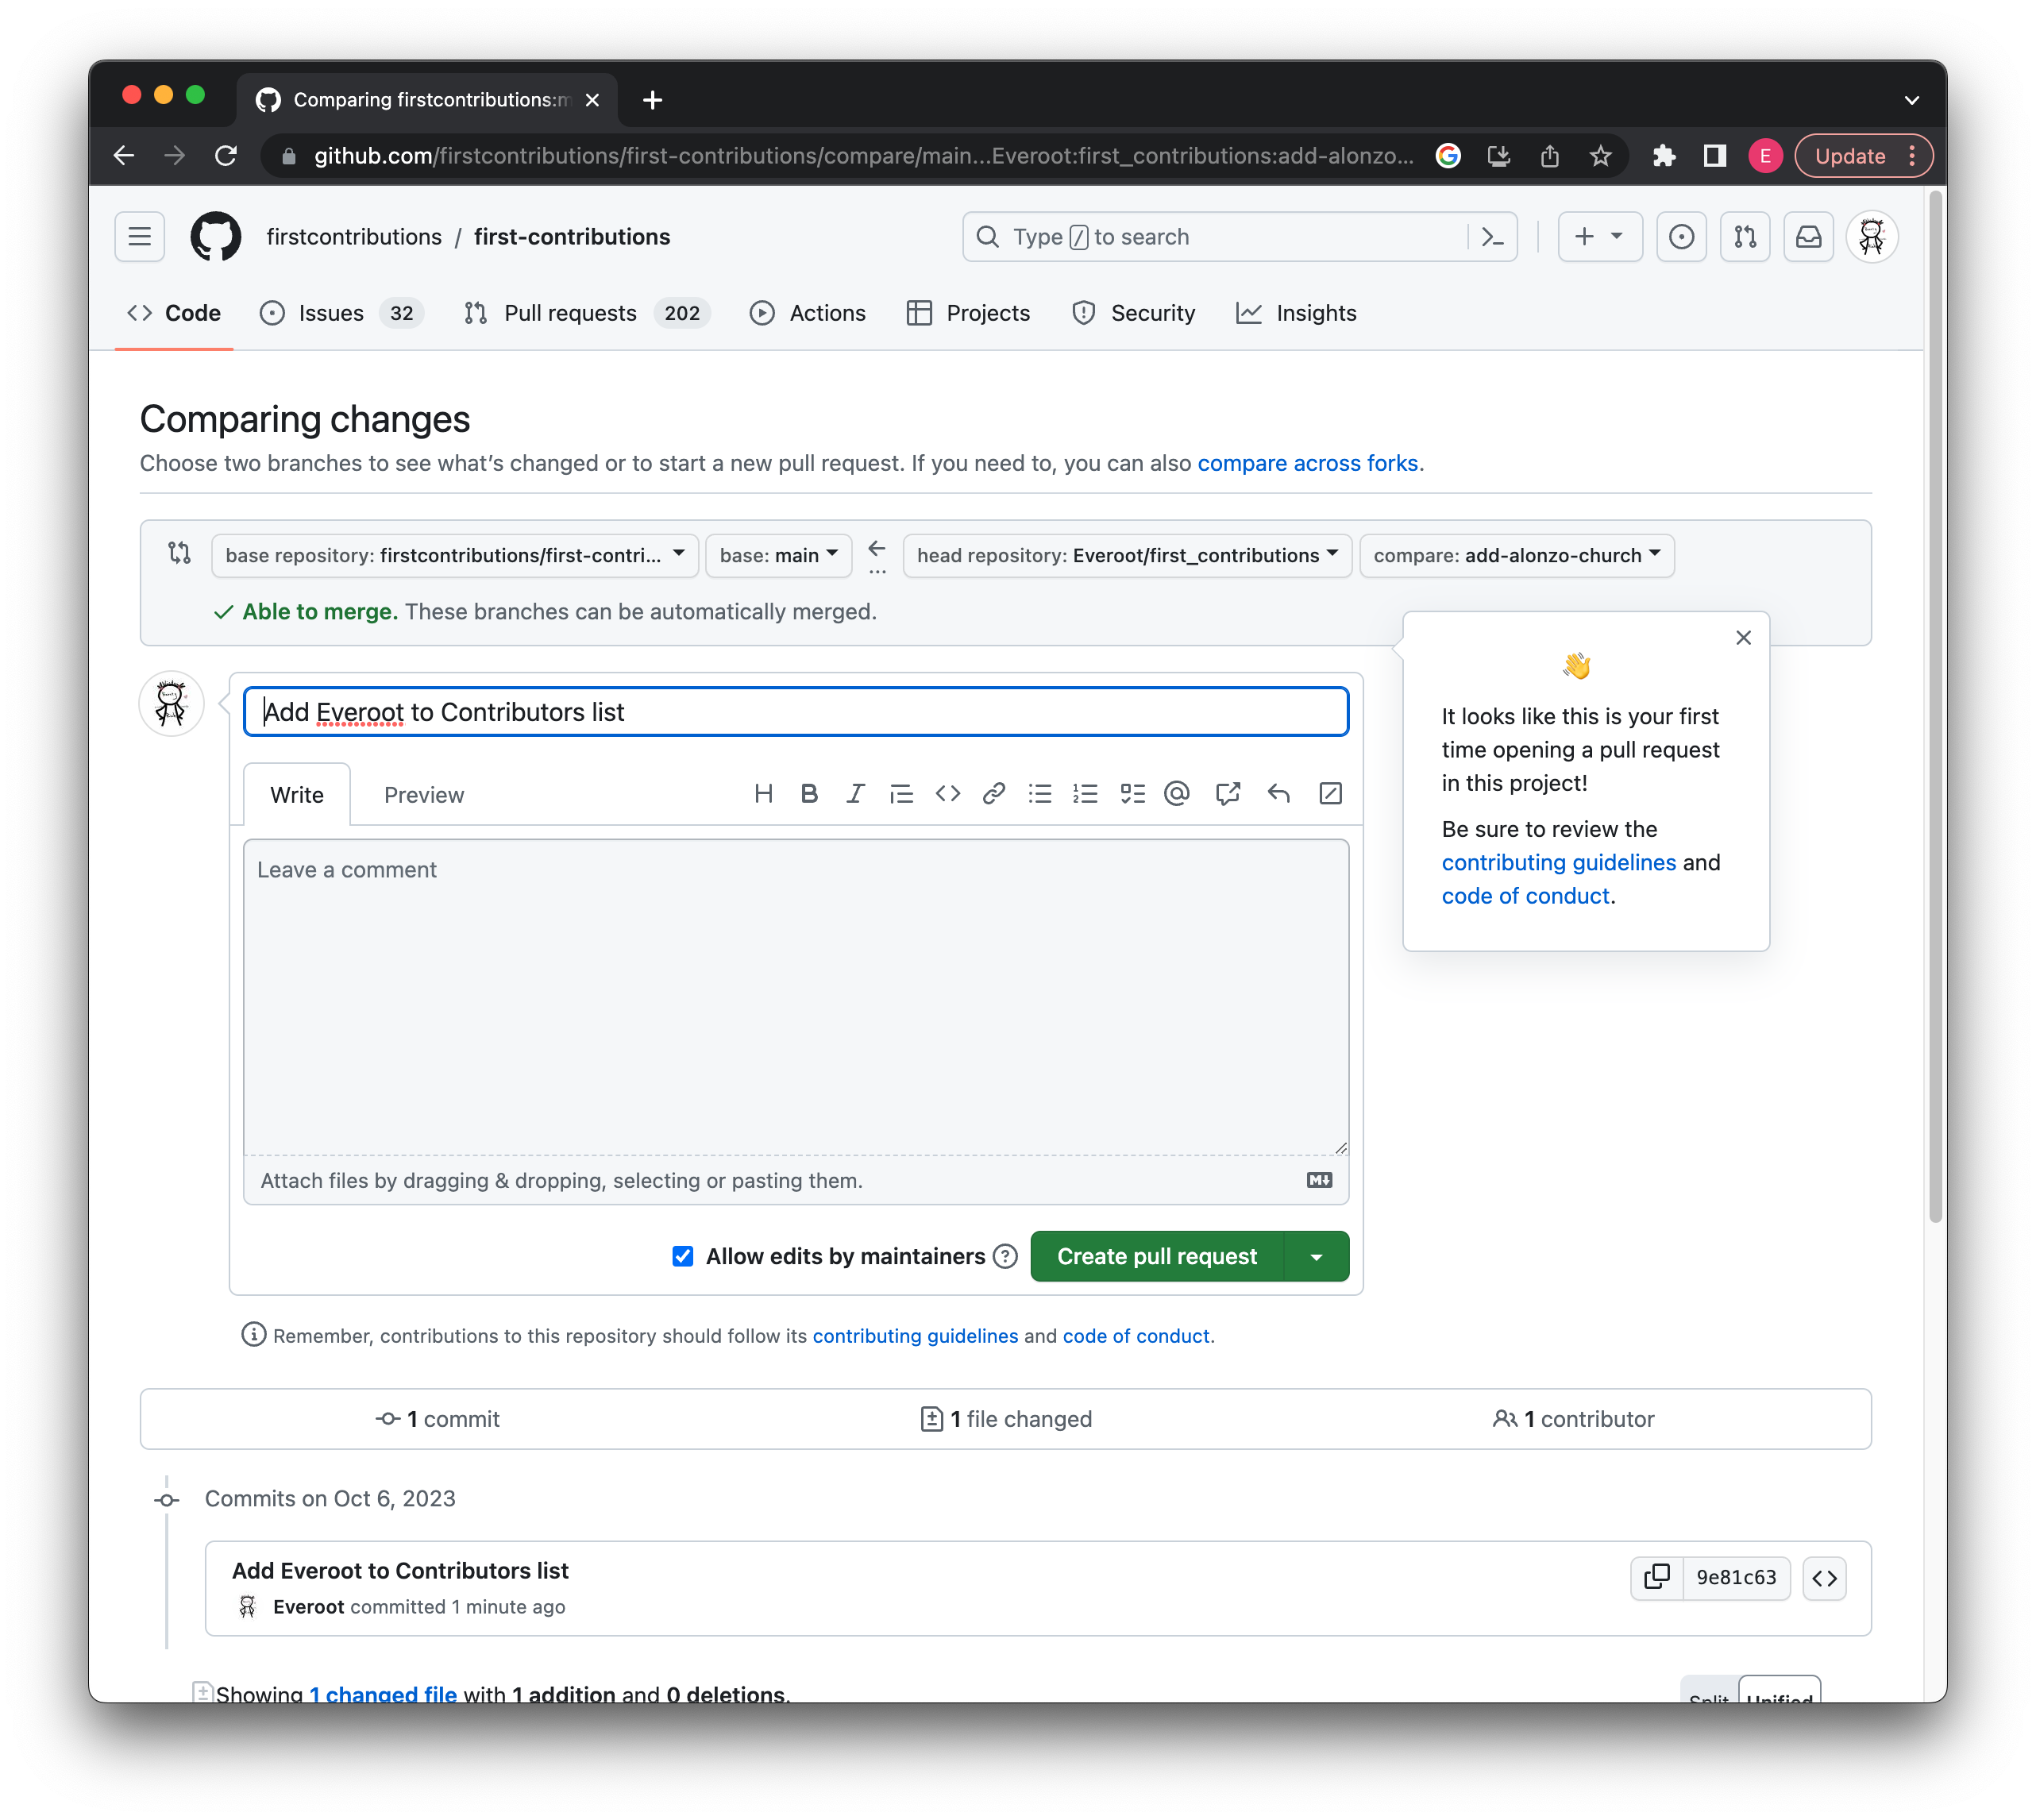Screen dimensions: 2036x1820
Task: Expand compare branch dropdown add-alonzo-church
Action: pos(1514,553)
